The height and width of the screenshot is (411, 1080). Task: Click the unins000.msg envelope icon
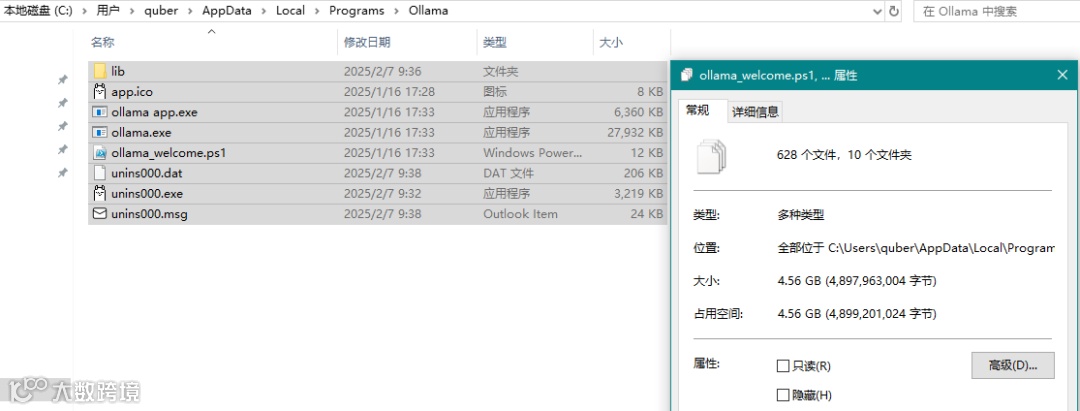coord(100,214)
